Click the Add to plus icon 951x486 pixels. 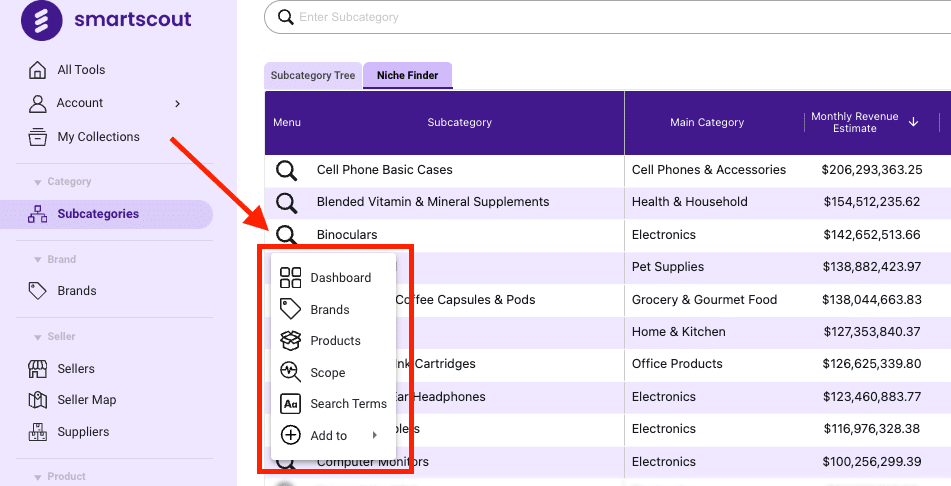pos(291,435)
